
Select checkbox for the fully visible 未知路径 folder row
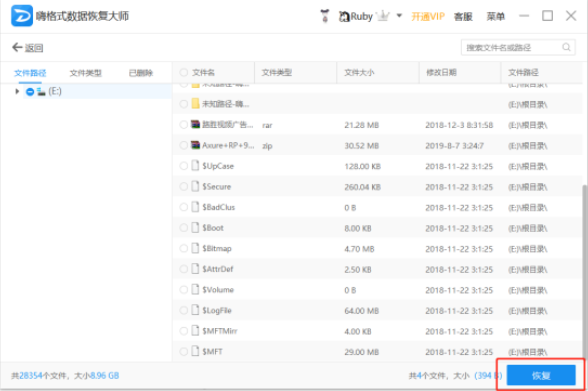point(183,104)
